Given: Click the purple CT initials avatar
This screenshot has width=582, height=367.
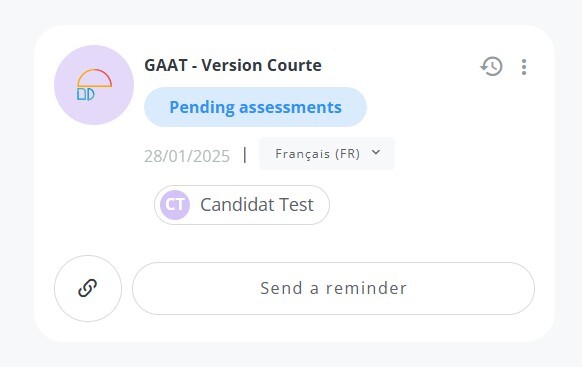Looking at the screenshot, I should pyautogui.click(x=175, y=205).
